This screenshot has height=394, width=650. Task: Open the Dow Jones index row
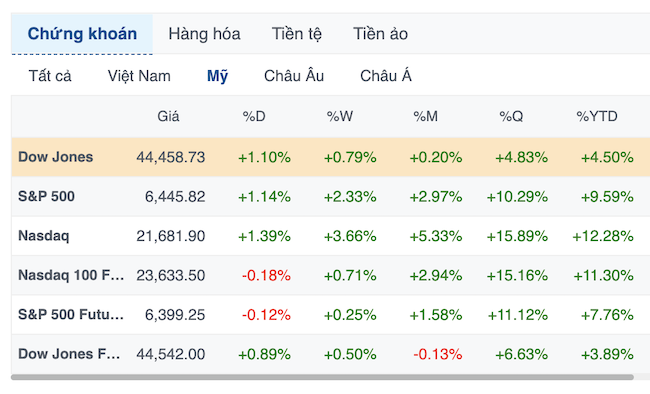coord(330,157)
